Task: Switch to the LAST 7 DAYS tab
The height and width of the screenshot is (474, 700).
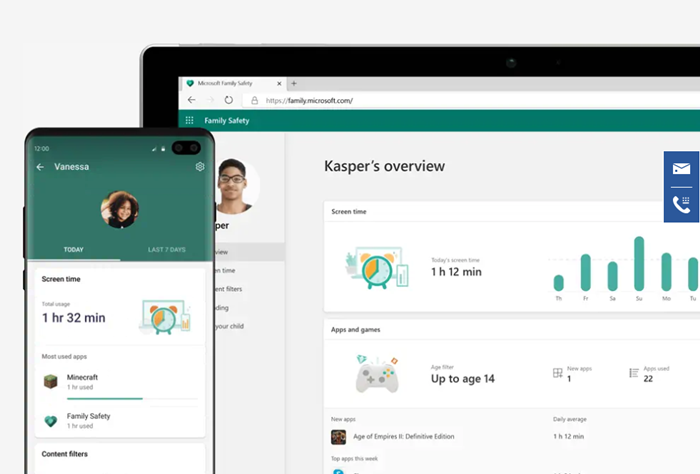Action: click(167, 249)
